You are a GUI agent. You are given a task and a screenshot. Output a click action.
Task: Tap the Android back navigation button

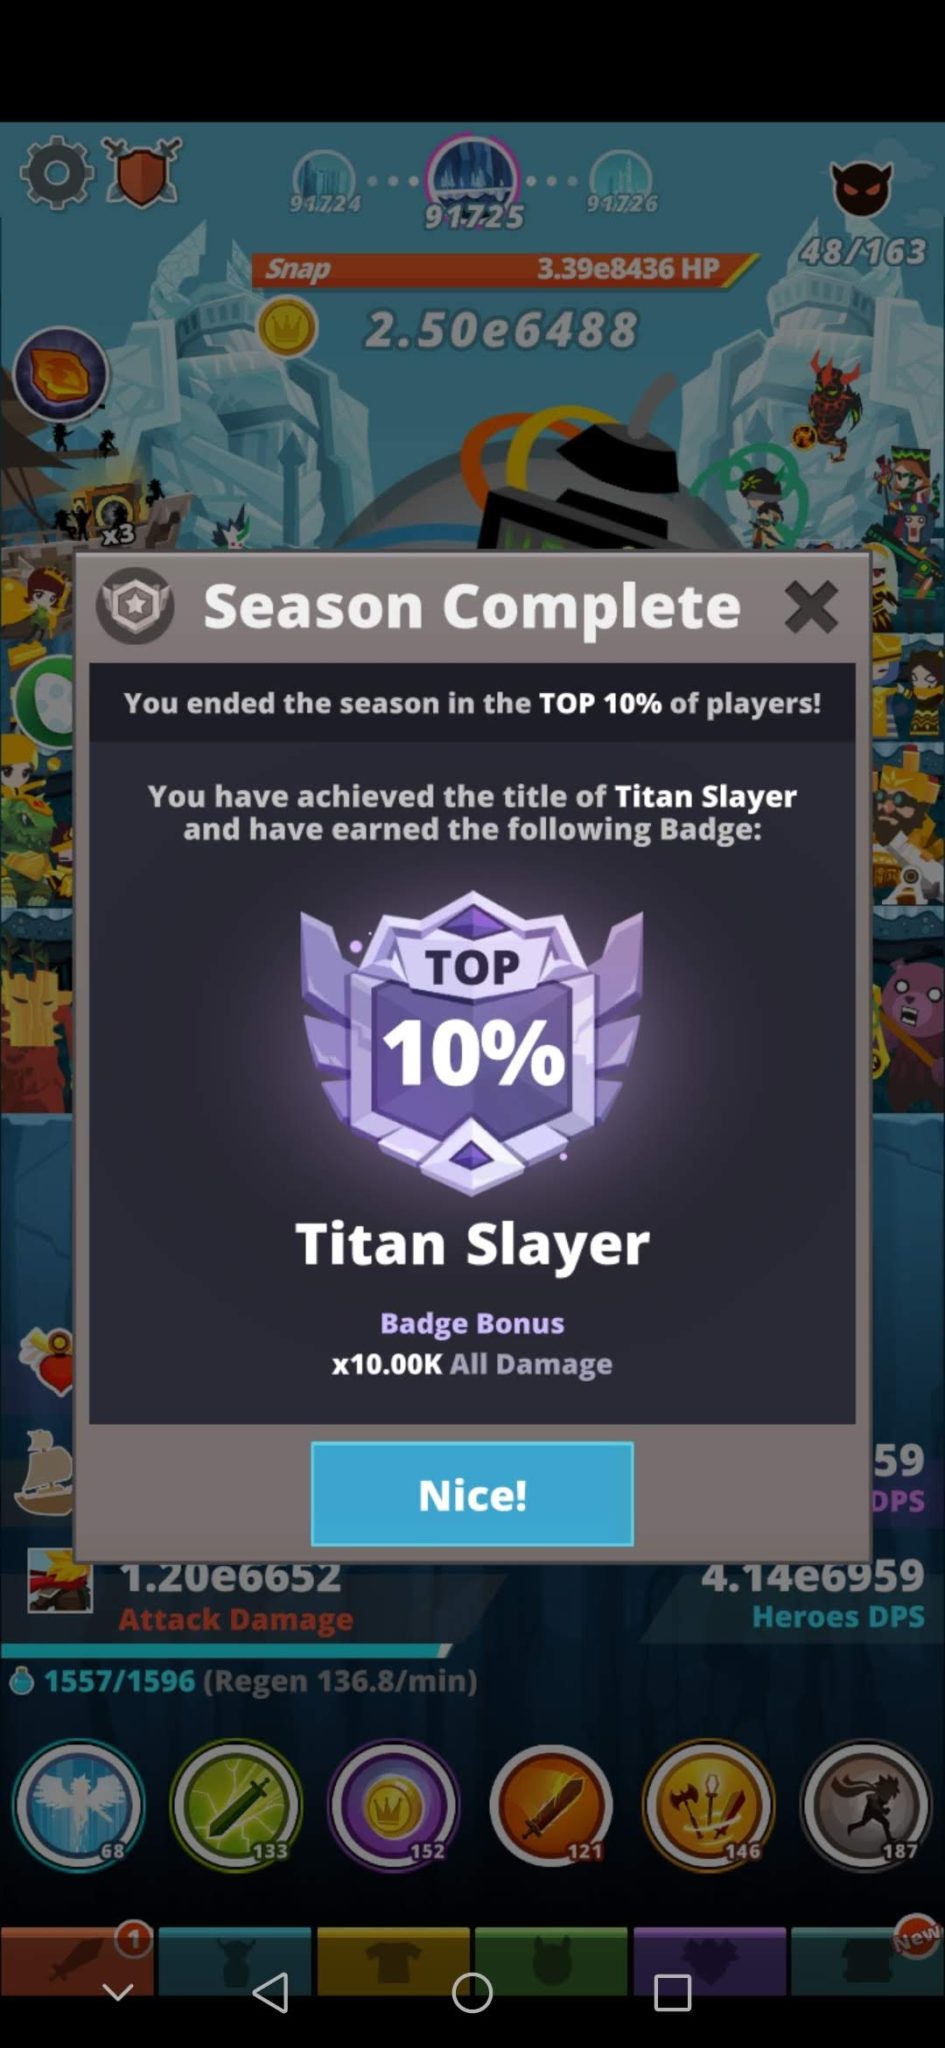271,1992
